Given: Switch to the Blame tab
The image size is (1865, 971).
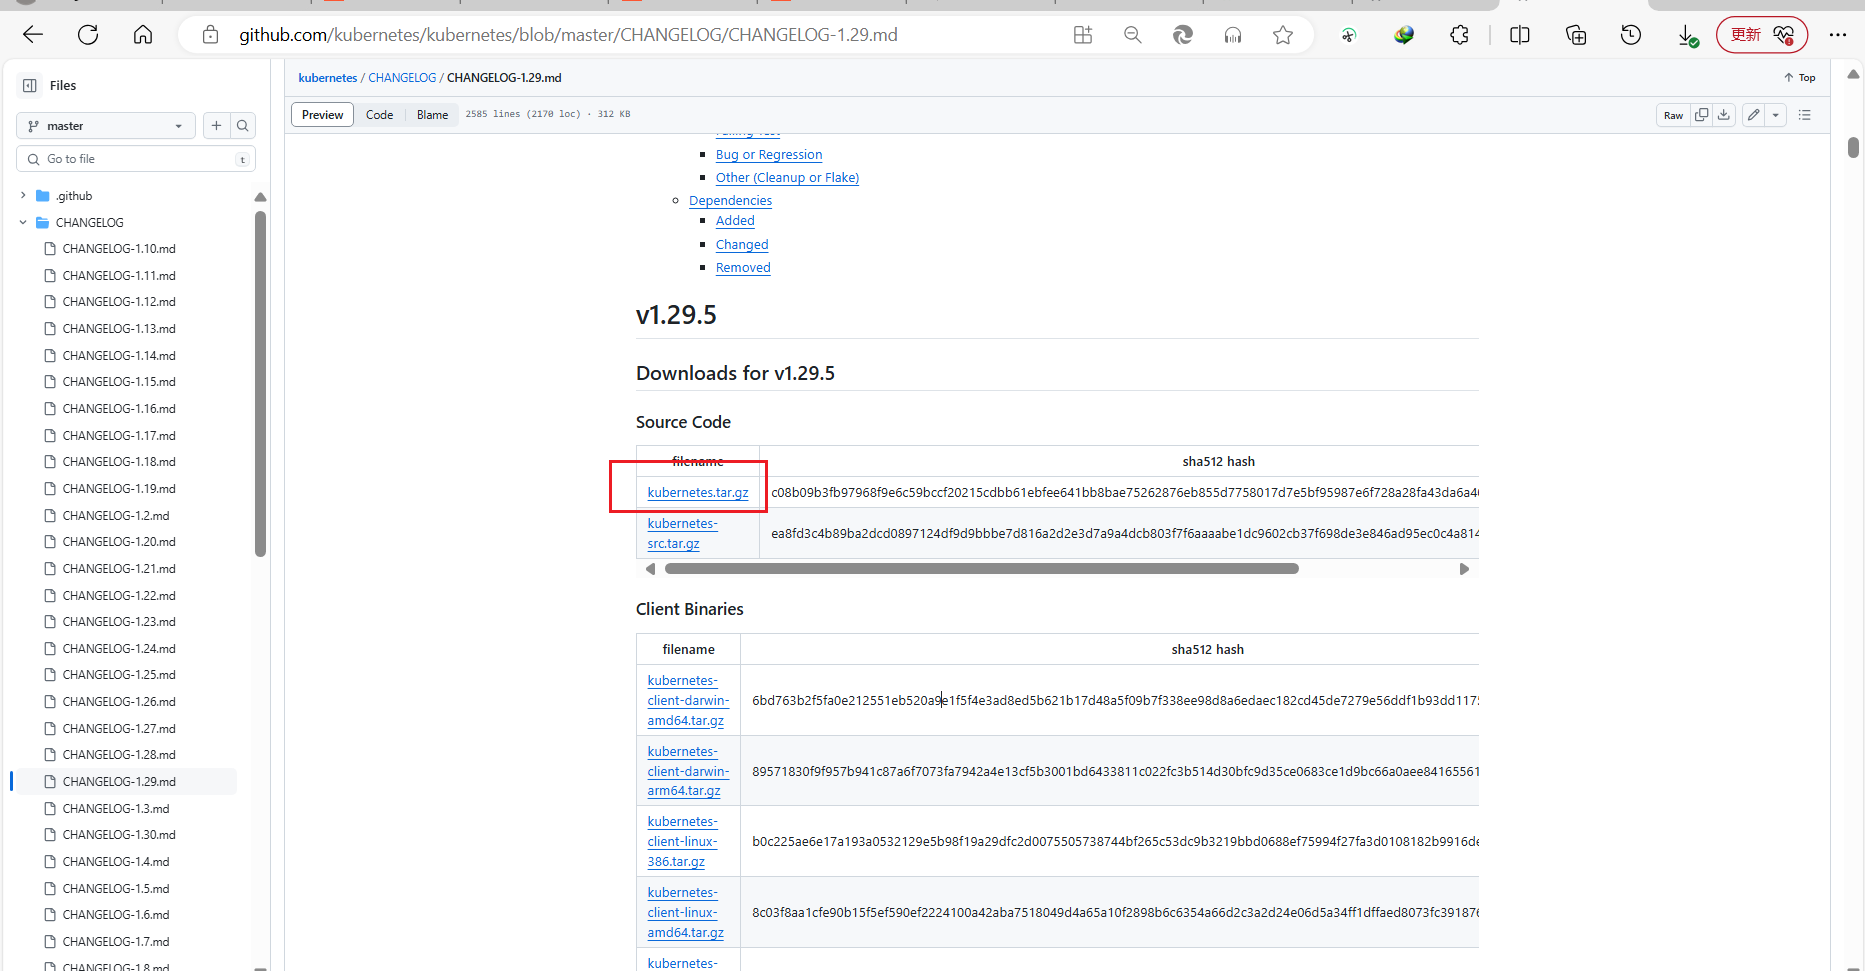Looking at the screenshot, I should pyautogui.click(x=432, y=115).
